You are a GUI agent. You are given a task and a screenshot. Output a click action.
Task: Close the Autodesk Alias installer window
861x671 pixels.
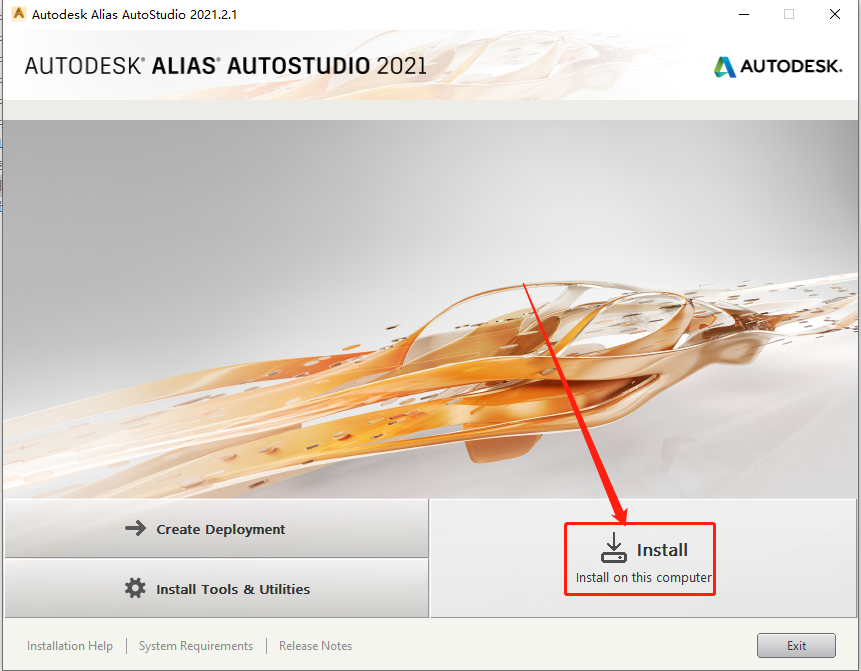[835, 14]
